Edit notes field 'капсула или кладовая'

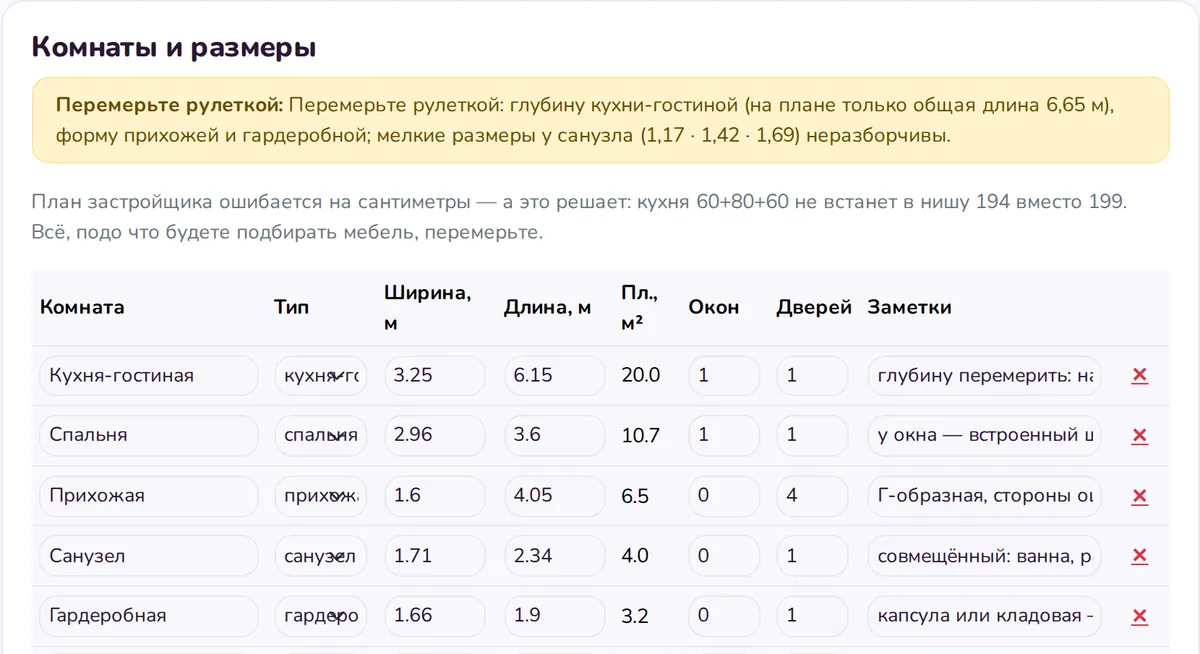[x=985, y=616]
